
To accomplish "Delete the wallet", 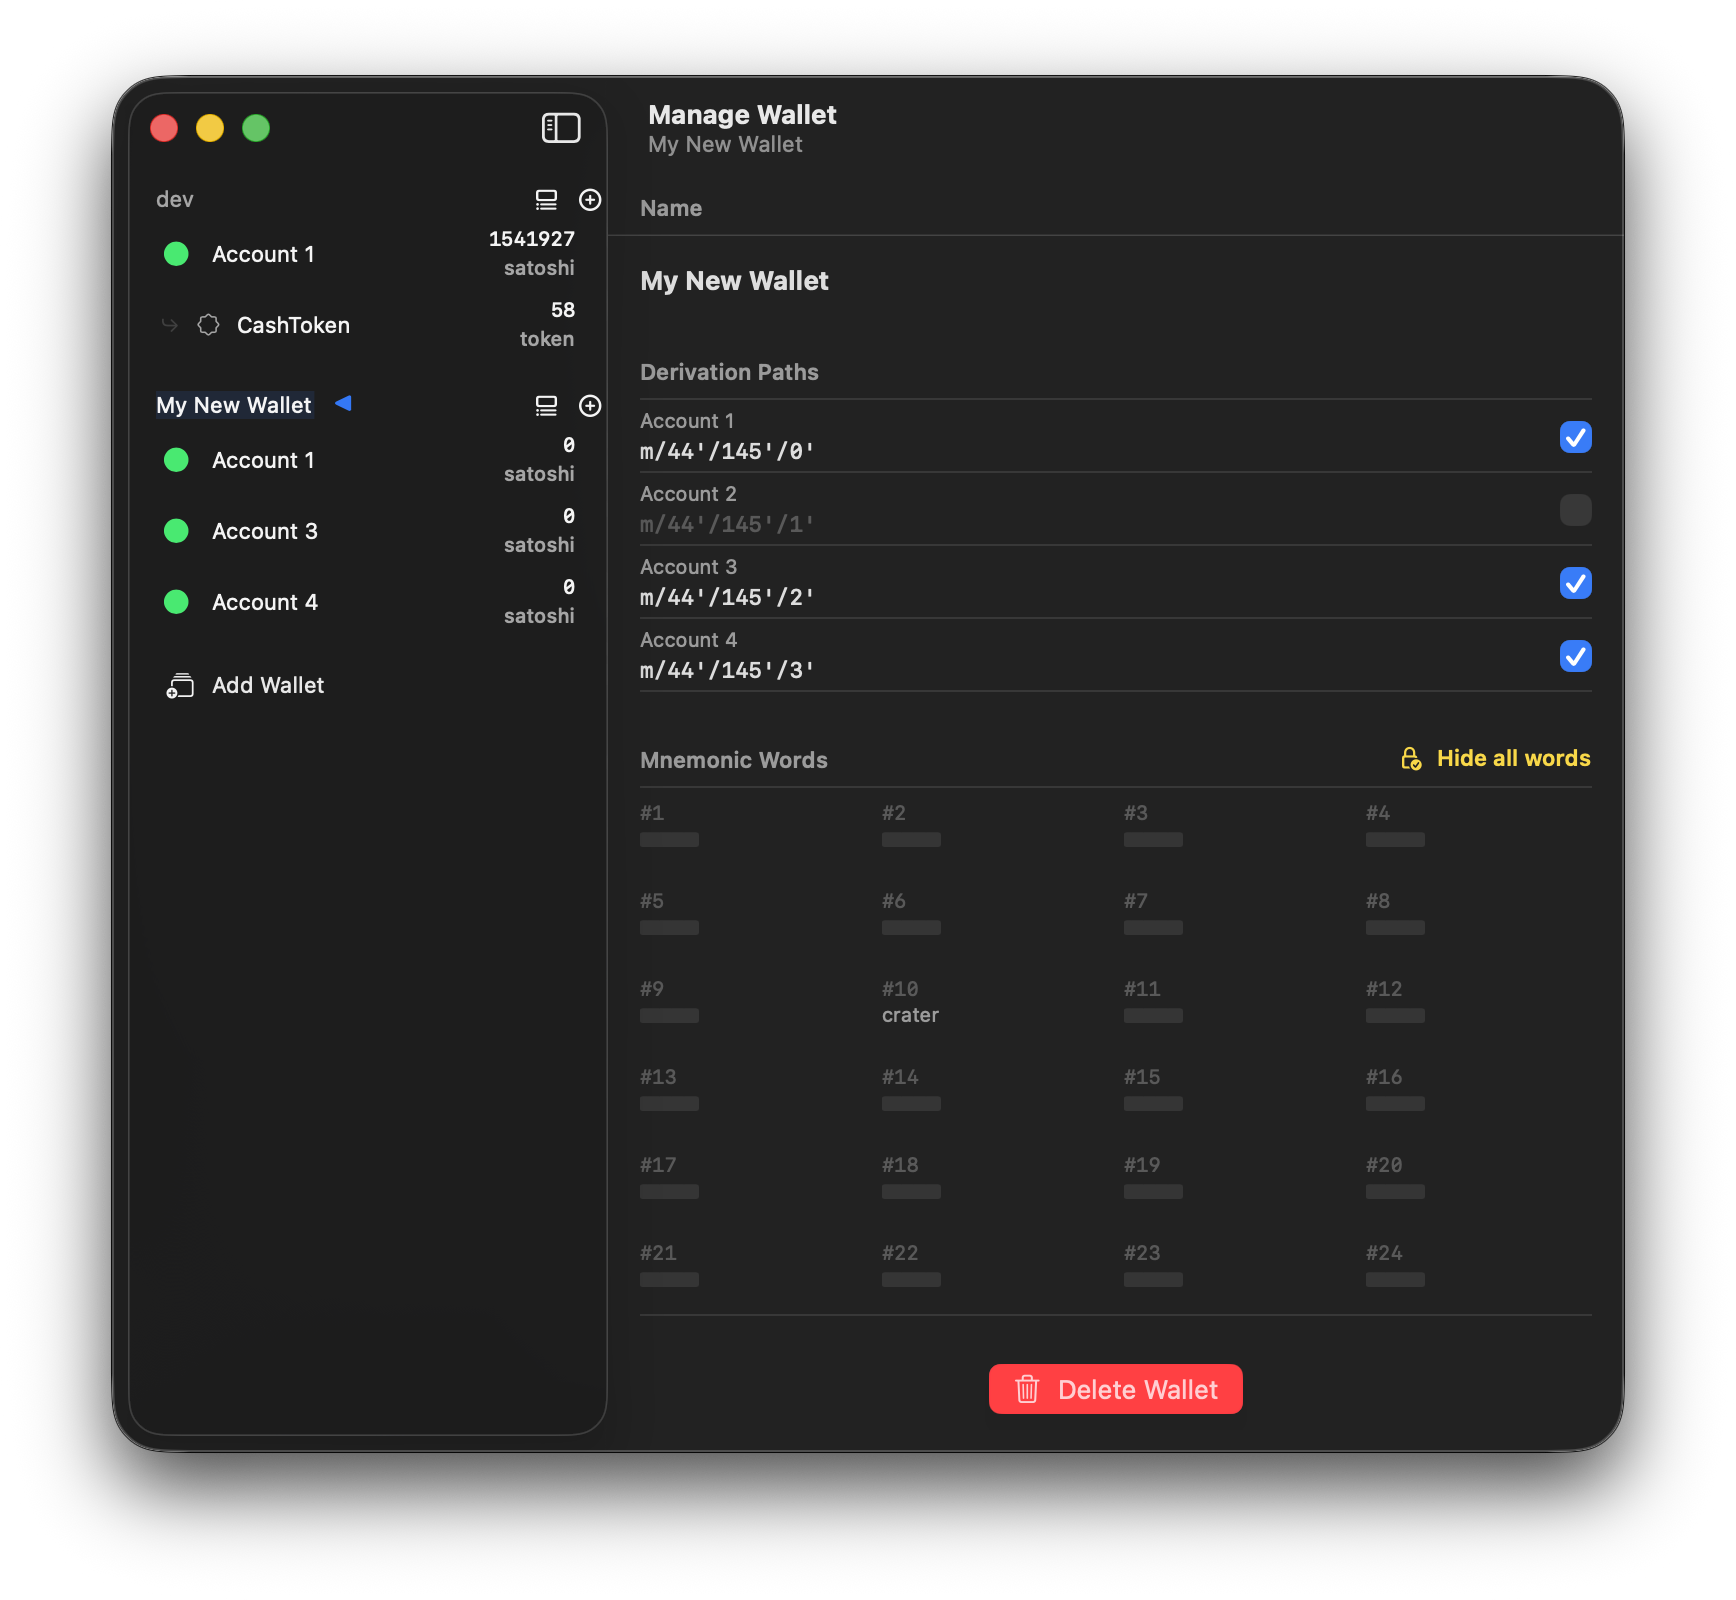I will click(x=1115, y=1389).
